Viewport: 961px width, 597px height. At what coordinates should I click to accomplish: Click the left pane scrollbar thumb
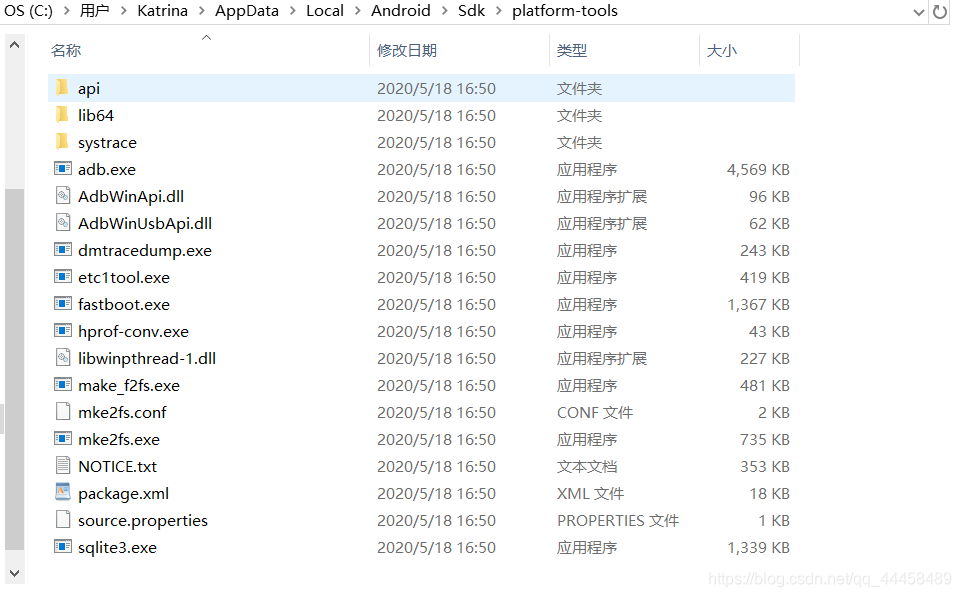point(15,370)
